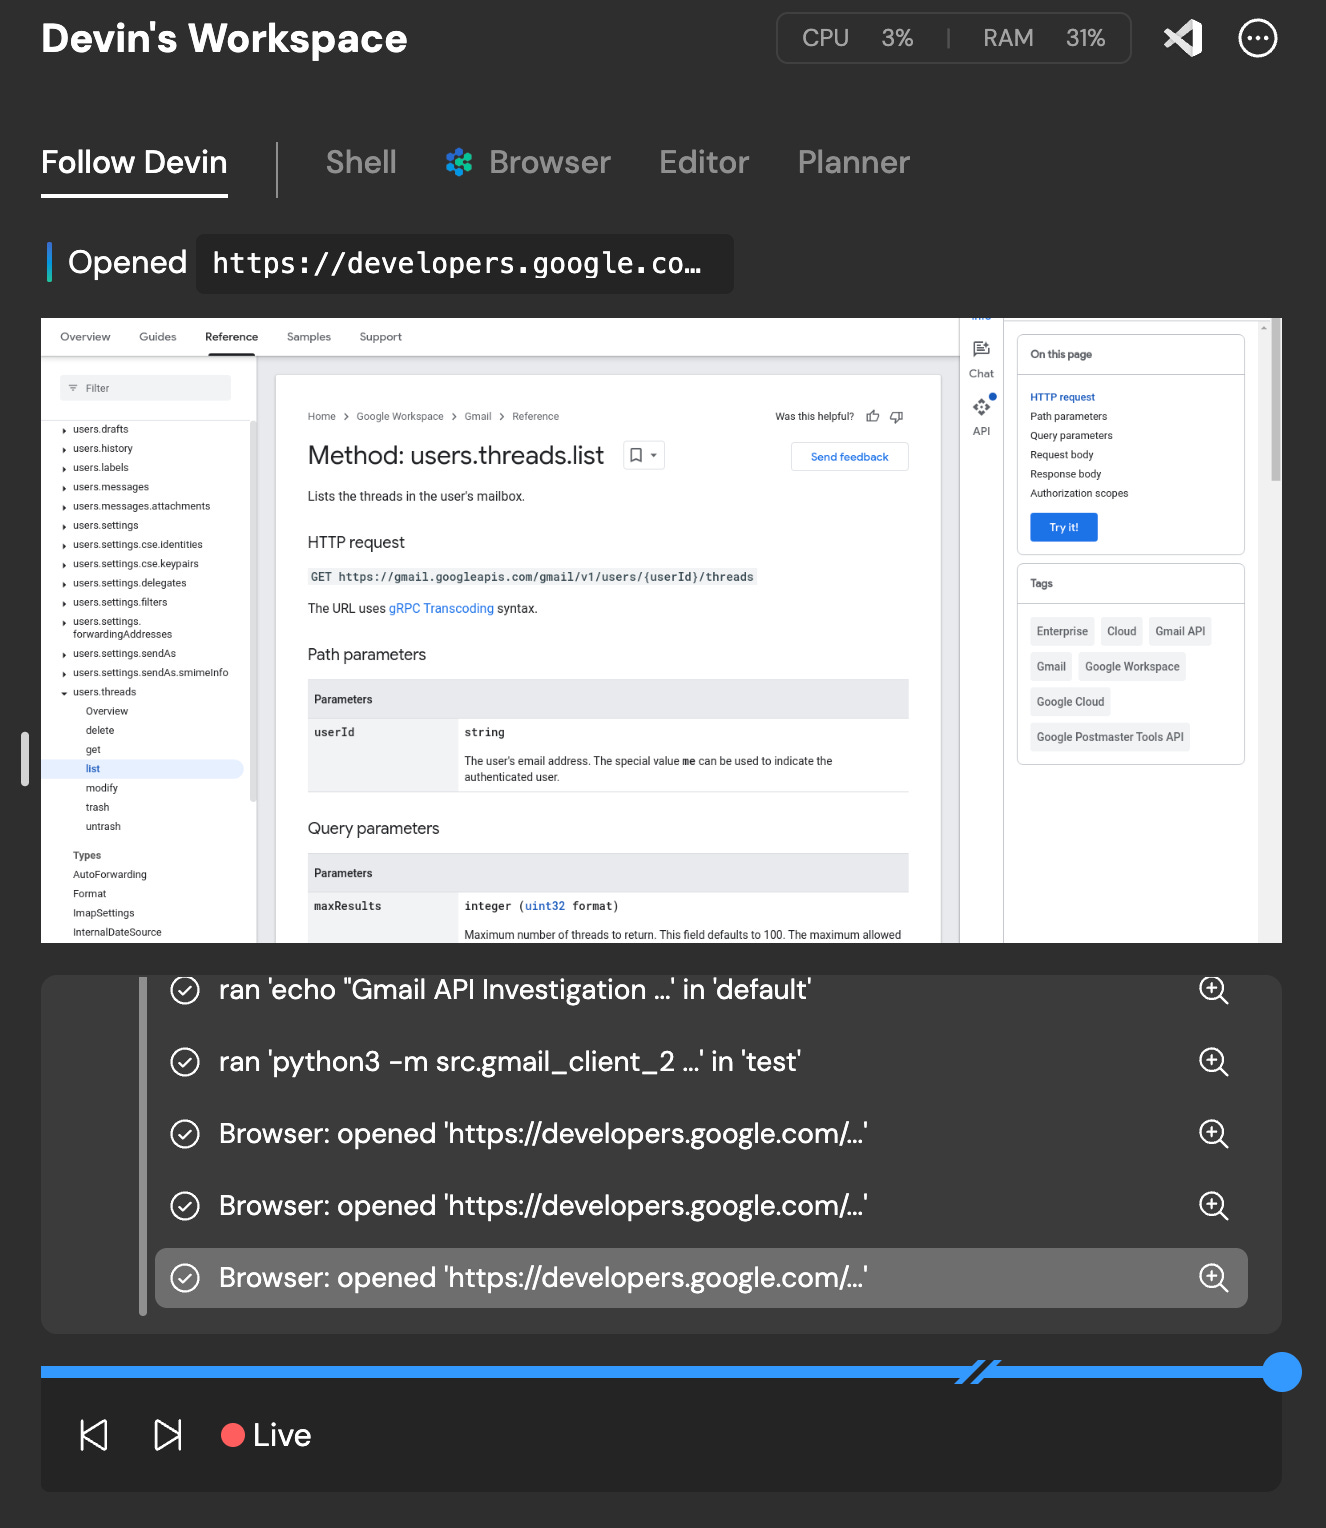Open the Samples tab in the docs
This screenshot has height=1528, width=1326.
tap(309, 337)
